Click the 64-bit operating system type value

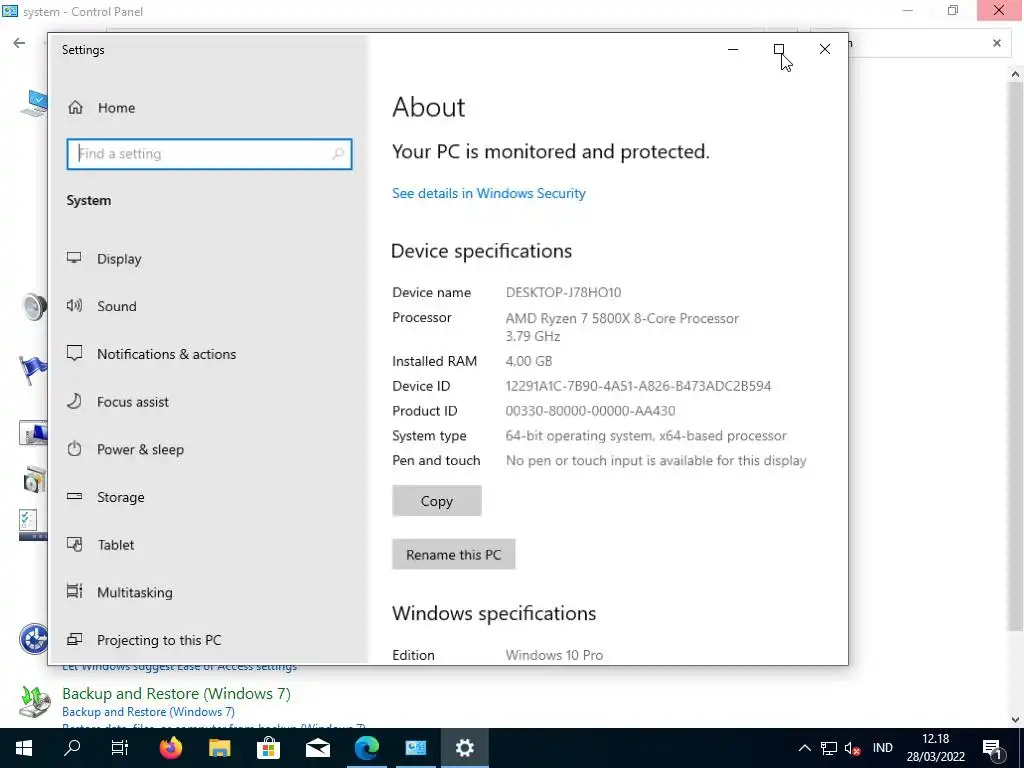pos(646,436)
